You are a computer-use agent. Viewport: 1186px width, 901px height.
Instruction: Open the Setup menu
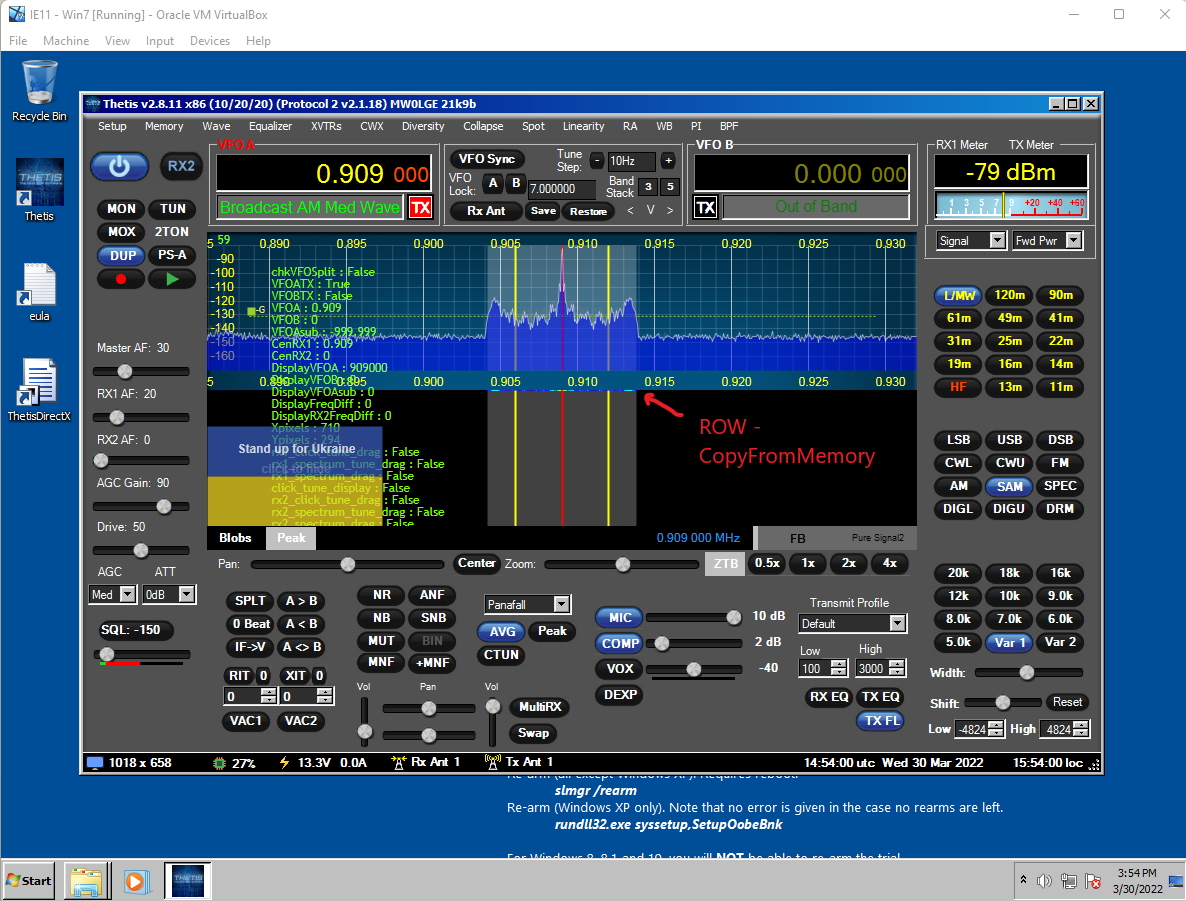[112, 126]
